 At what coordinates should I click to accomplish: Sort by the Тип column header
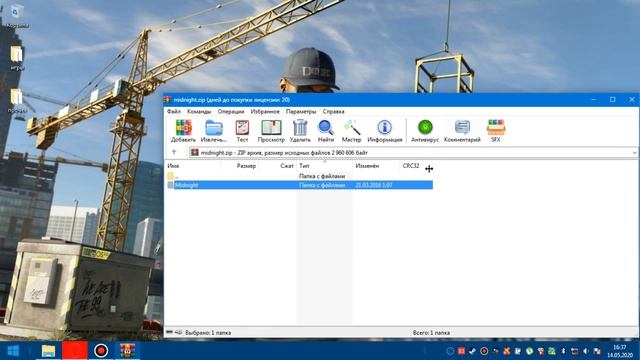click(304, 166)
